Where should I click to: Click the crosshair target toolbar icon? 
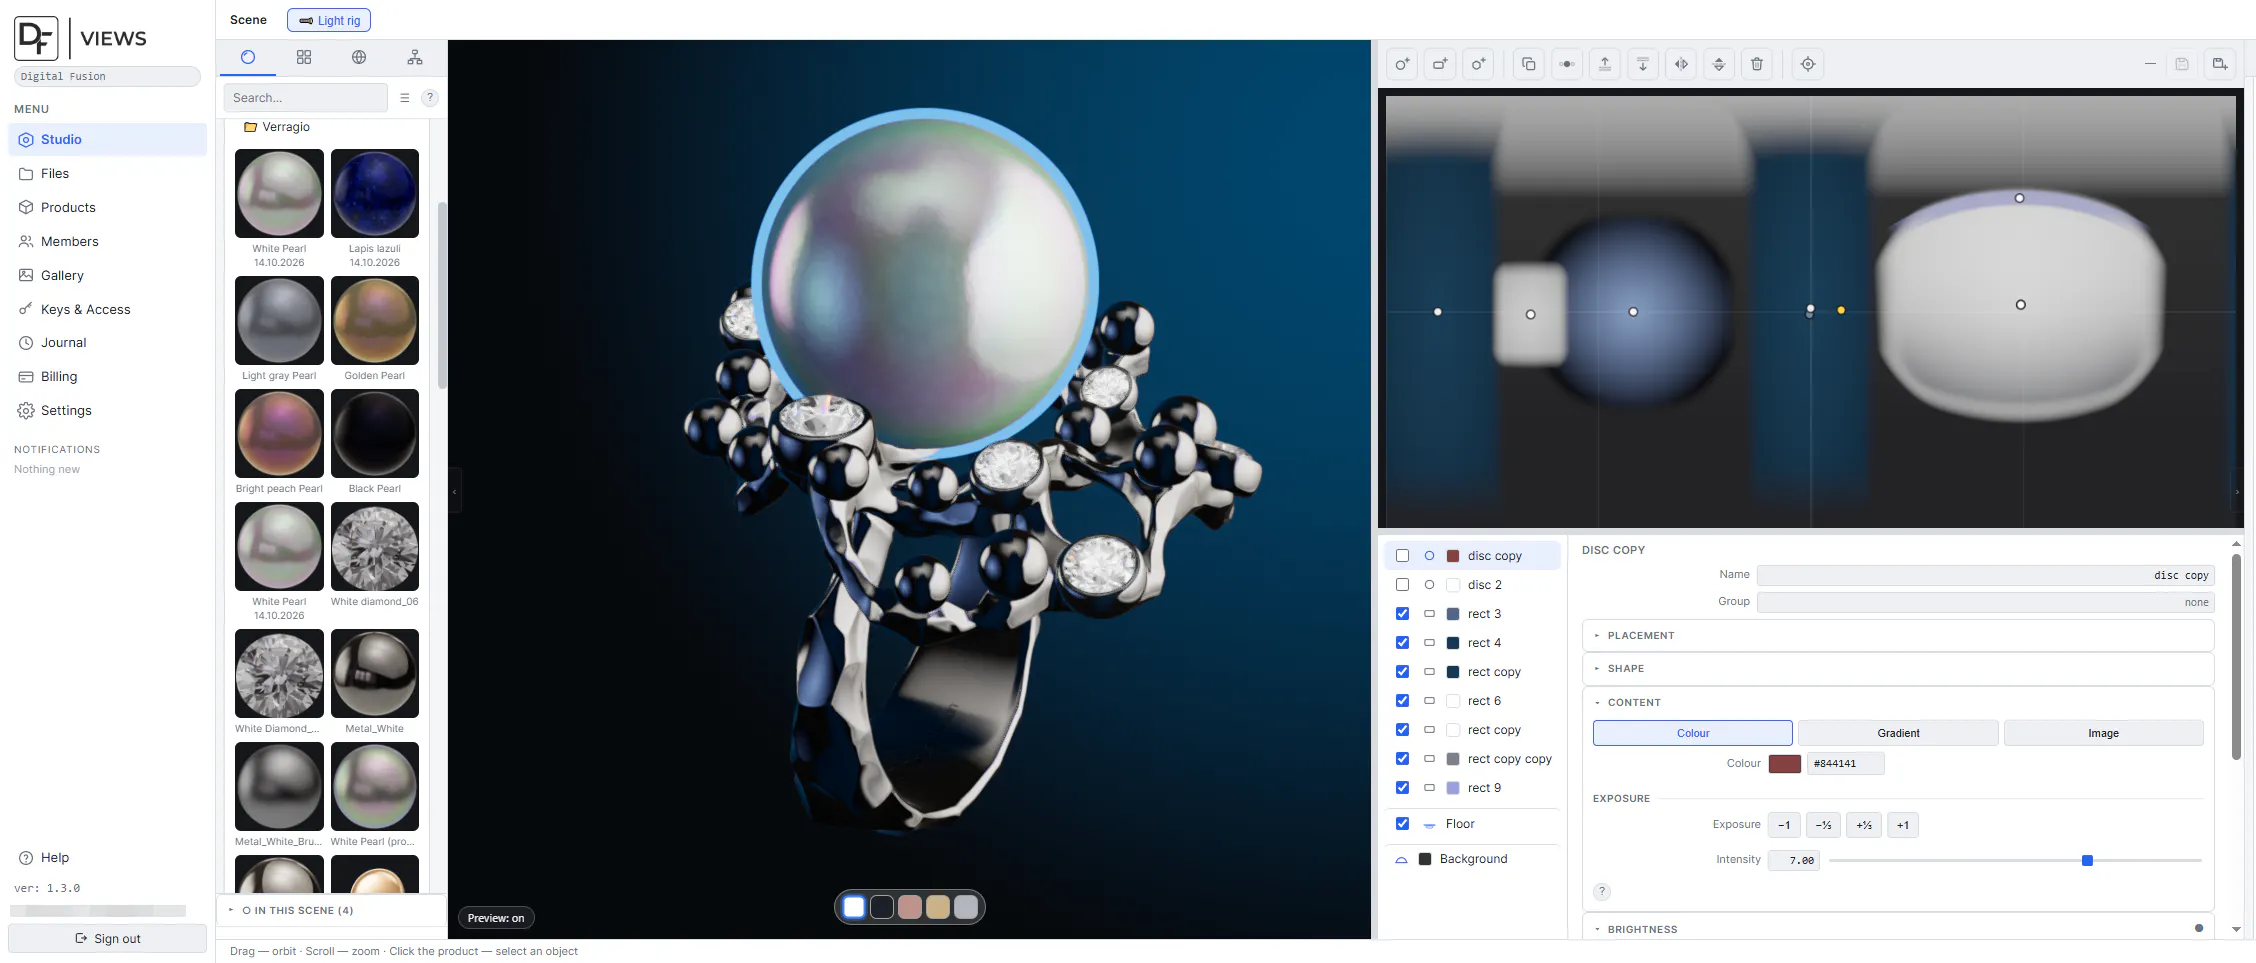tap(1808, 64)
